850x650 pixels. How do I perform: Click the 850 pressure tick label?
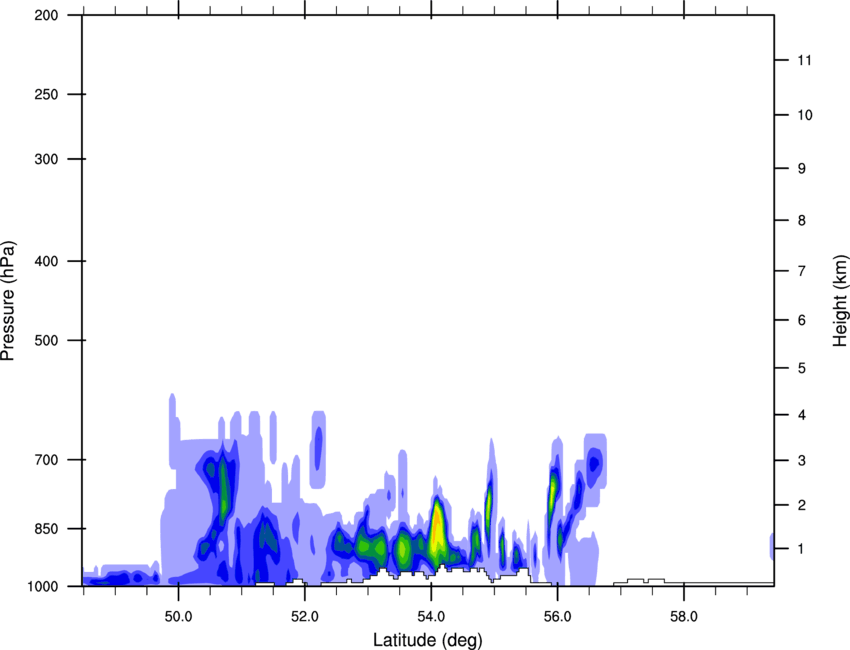[x=46, y=529]
